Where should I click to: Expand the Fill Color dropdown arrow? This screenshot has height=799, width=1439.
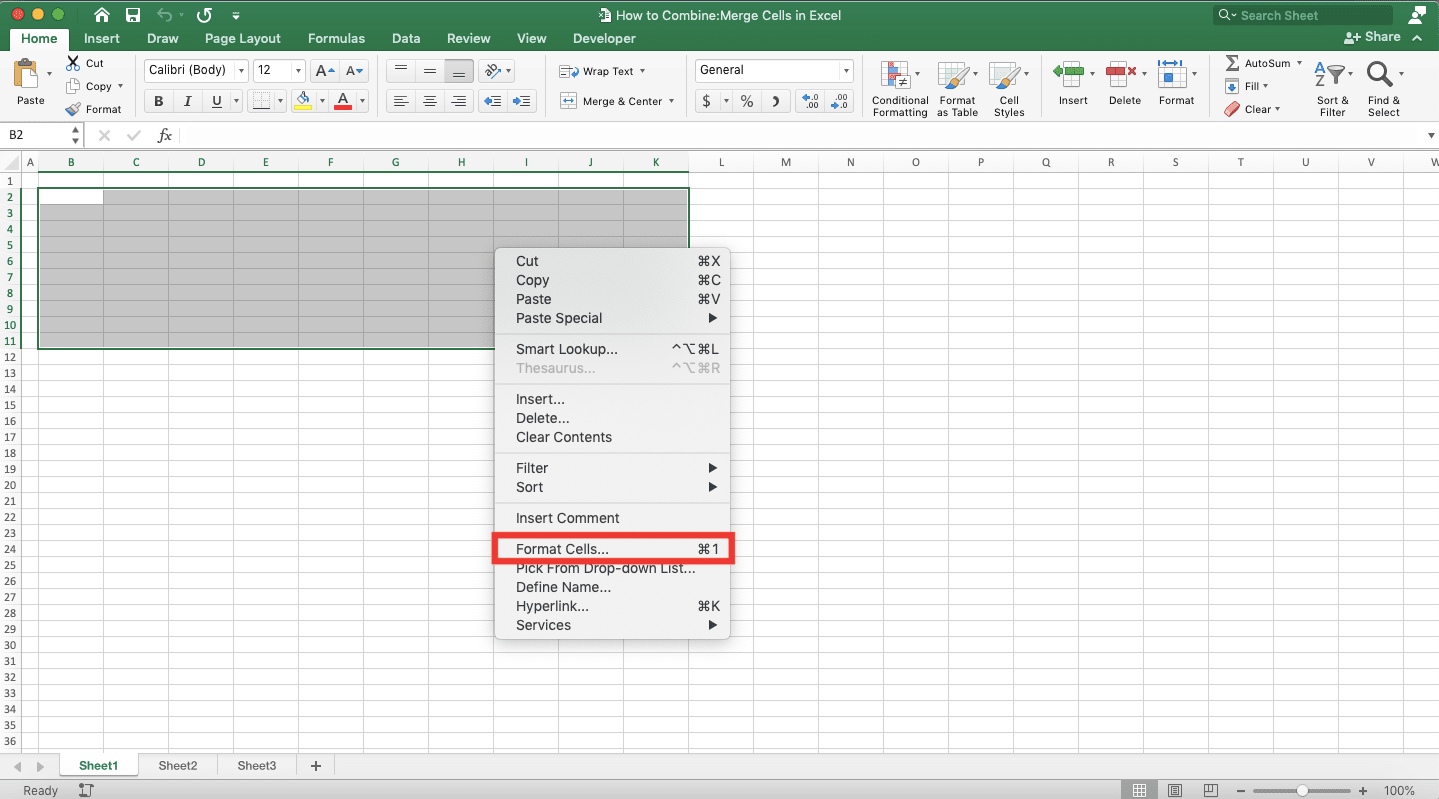(x=321, y=100)
